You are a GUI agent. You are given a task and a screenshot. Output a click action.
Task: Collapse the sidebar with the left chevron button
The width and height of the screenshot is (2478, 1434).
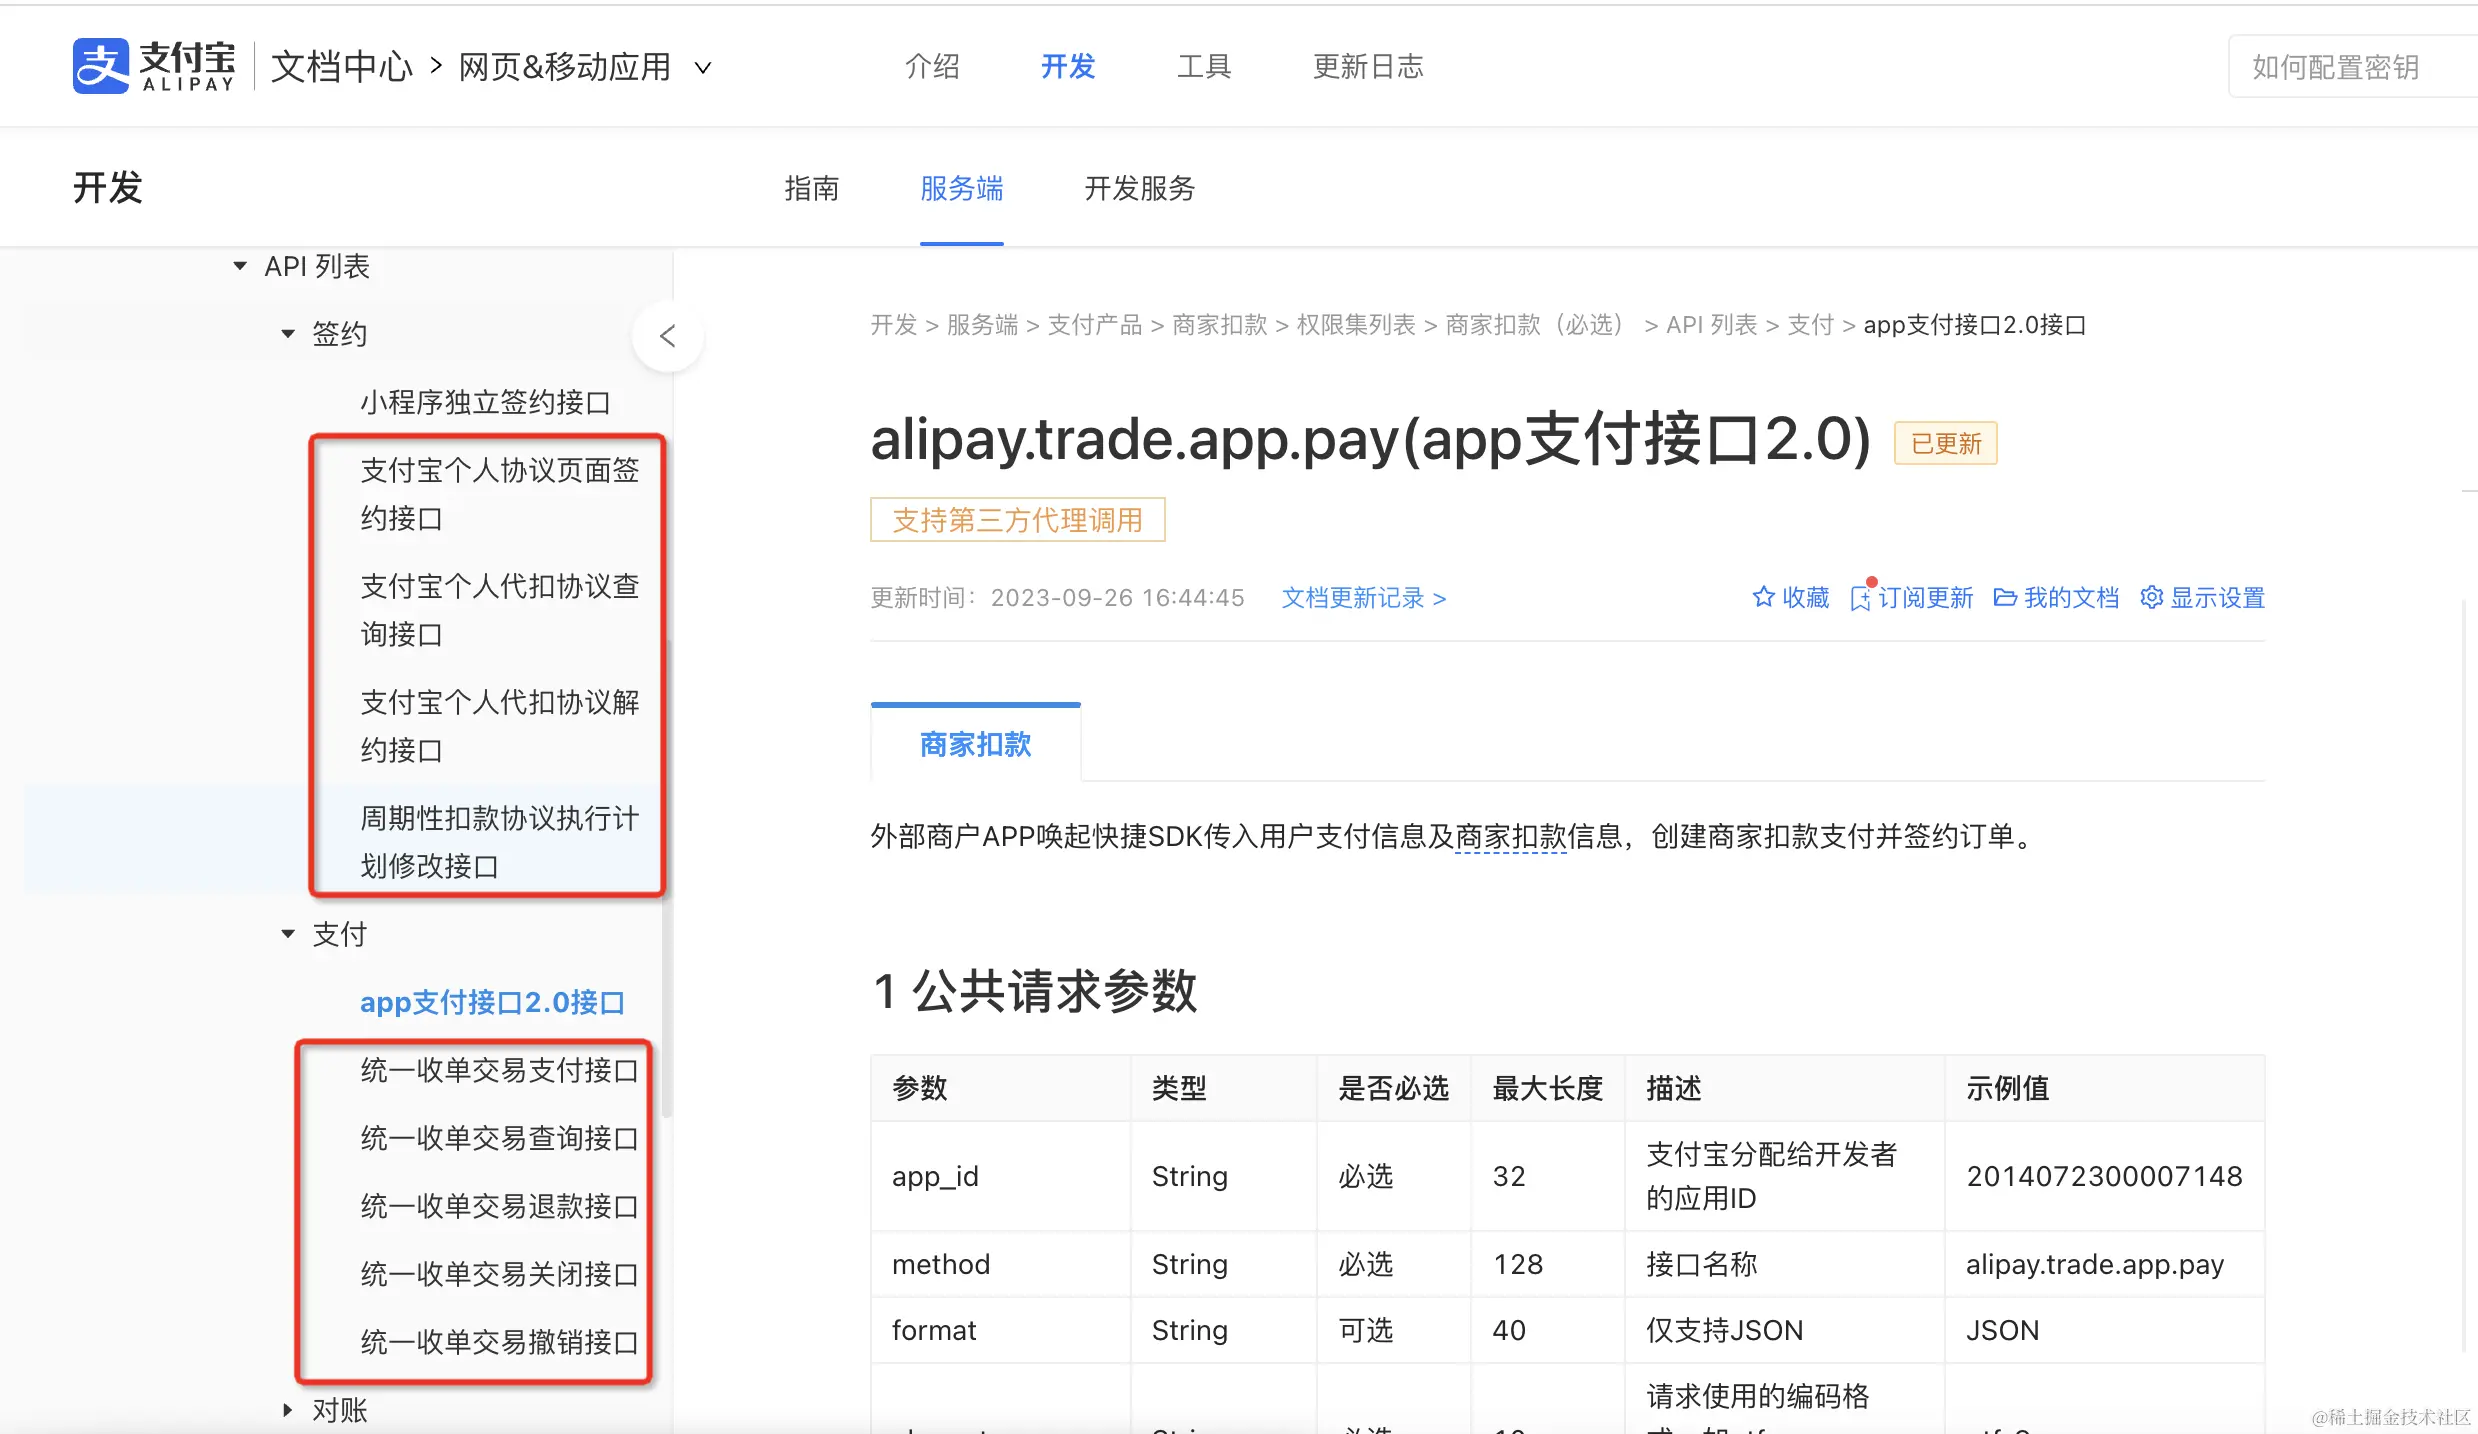668,336
